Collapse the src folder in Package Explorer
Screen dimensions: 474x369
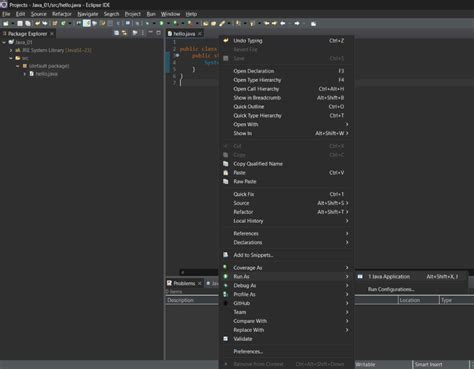click(11, 58)
